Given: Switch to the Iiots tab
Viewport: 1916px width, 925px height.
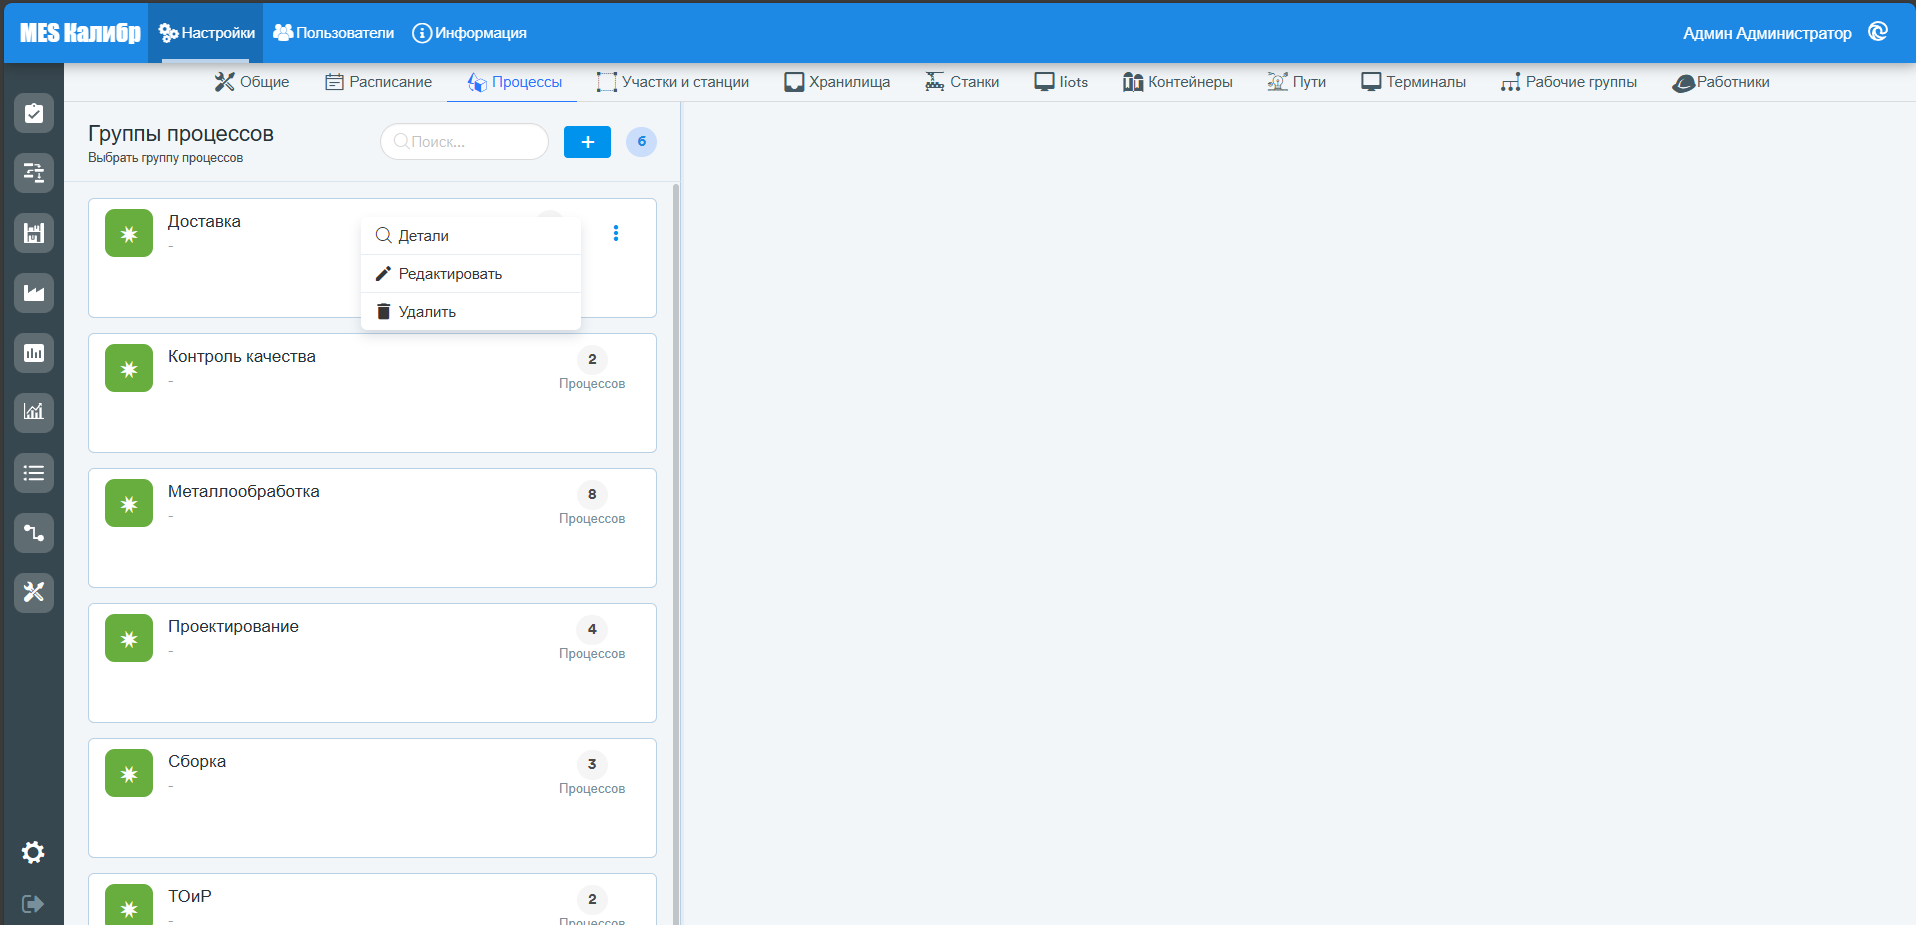Looking at the screenshot, I should coord(1061,82).
